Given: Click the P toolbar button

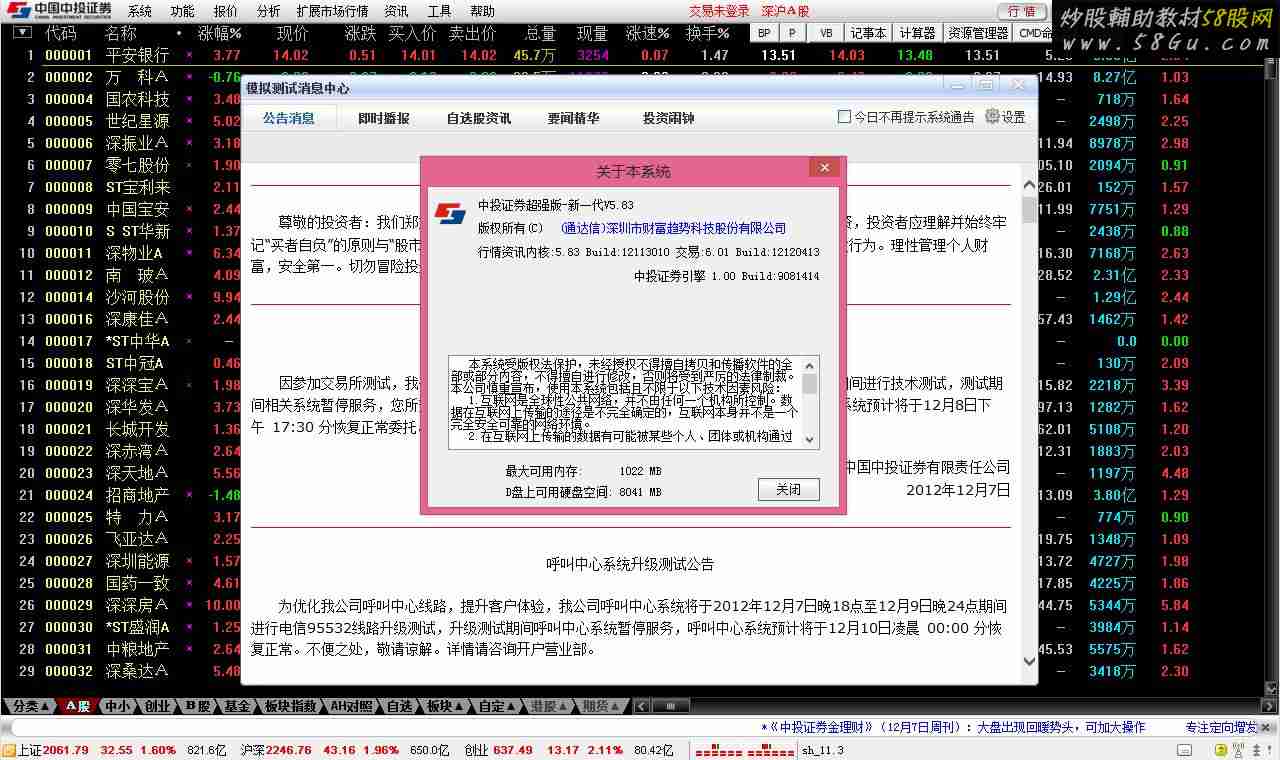Looking at the screenshot, I should pos(794,33).
